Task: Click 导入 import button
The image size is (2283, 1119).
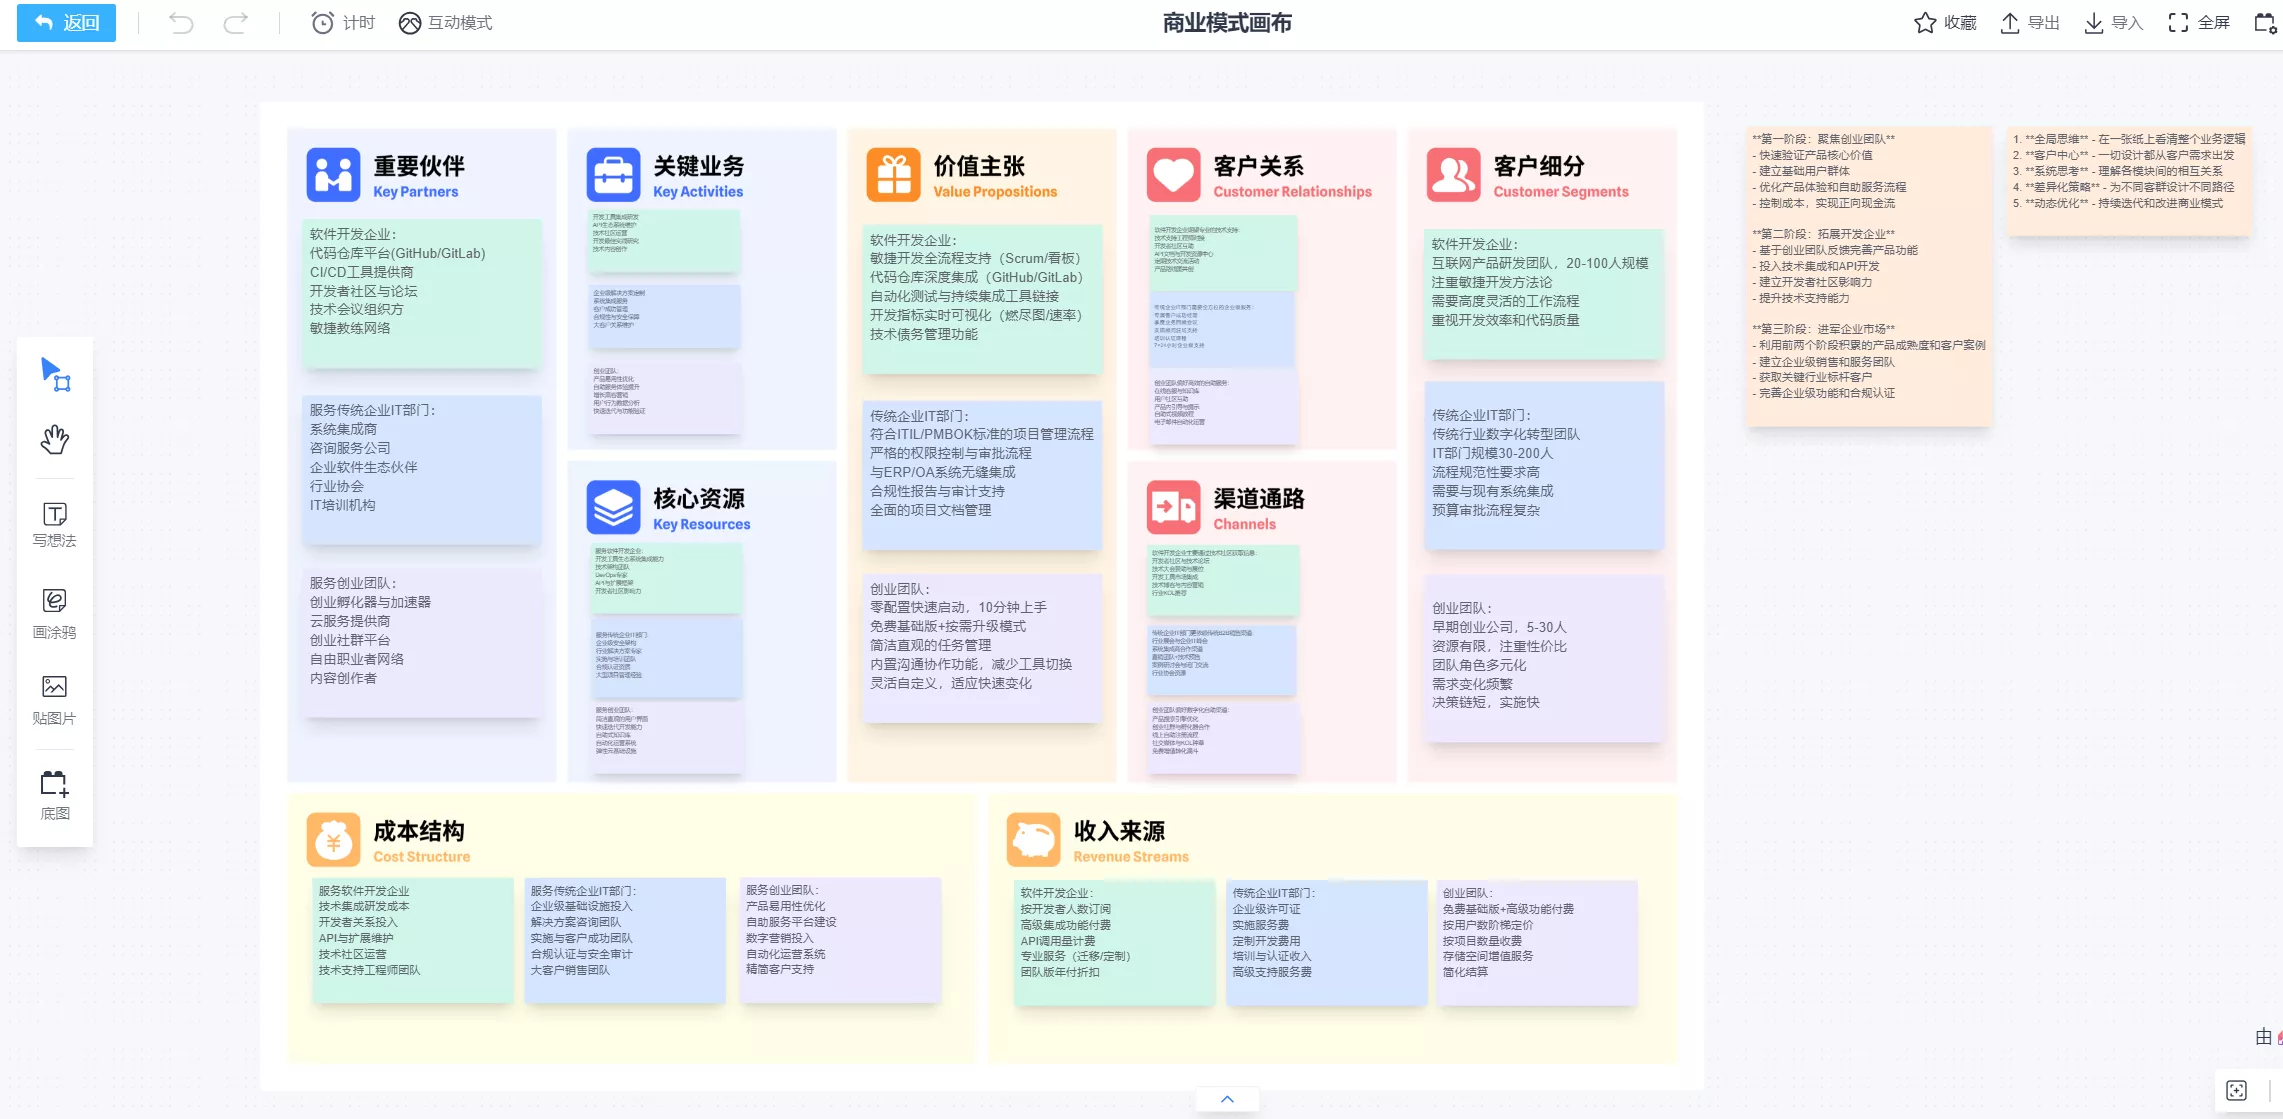Action: 2113,23
